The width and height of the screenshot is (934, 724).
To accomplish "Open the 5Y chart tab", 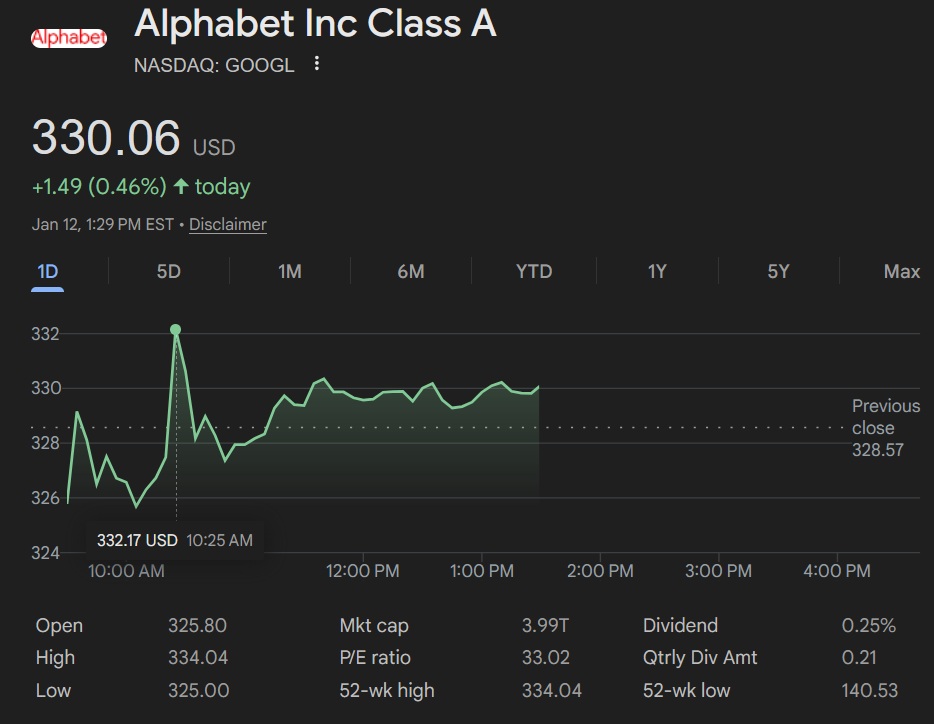I will pyautogui.click(x=778, y=271).
